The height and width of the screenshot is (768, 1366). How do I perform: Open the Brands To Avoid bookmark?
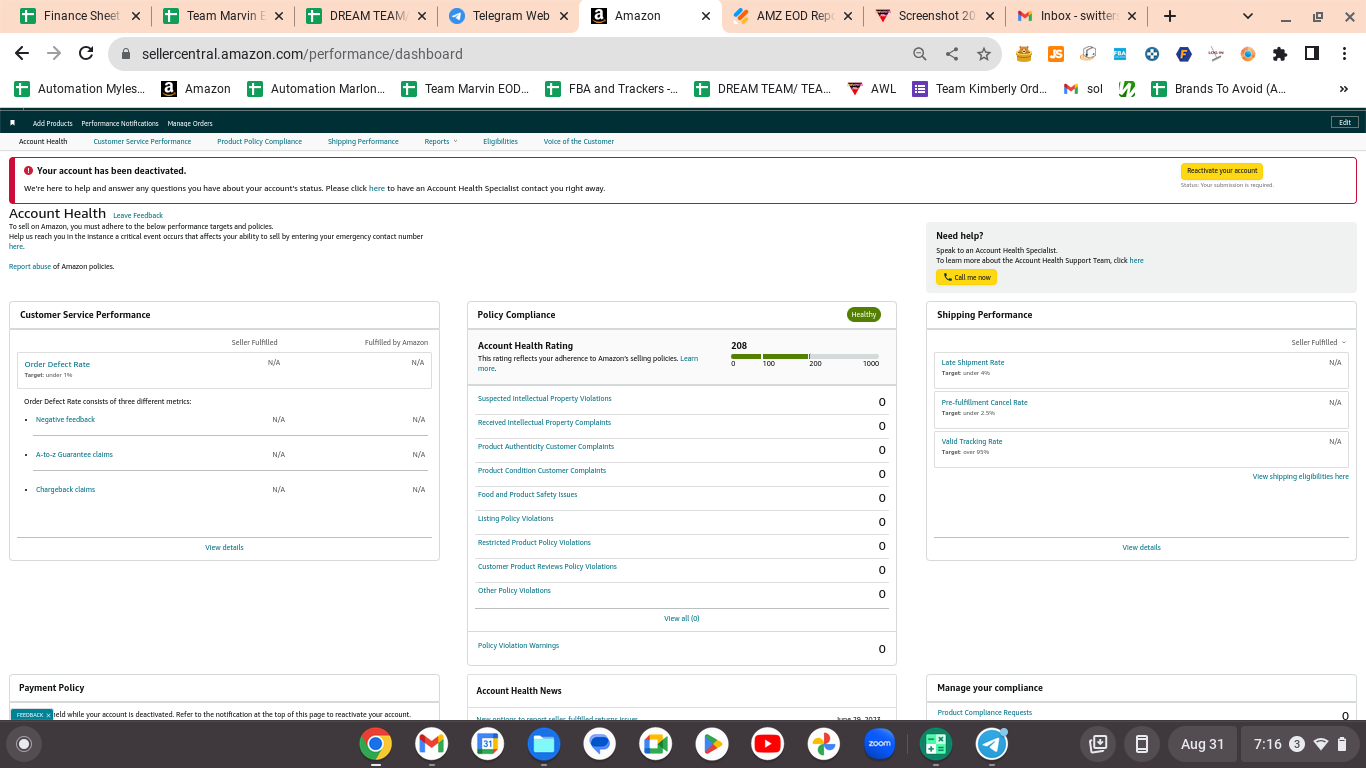pyautogui.click(x=1219, y=89)
